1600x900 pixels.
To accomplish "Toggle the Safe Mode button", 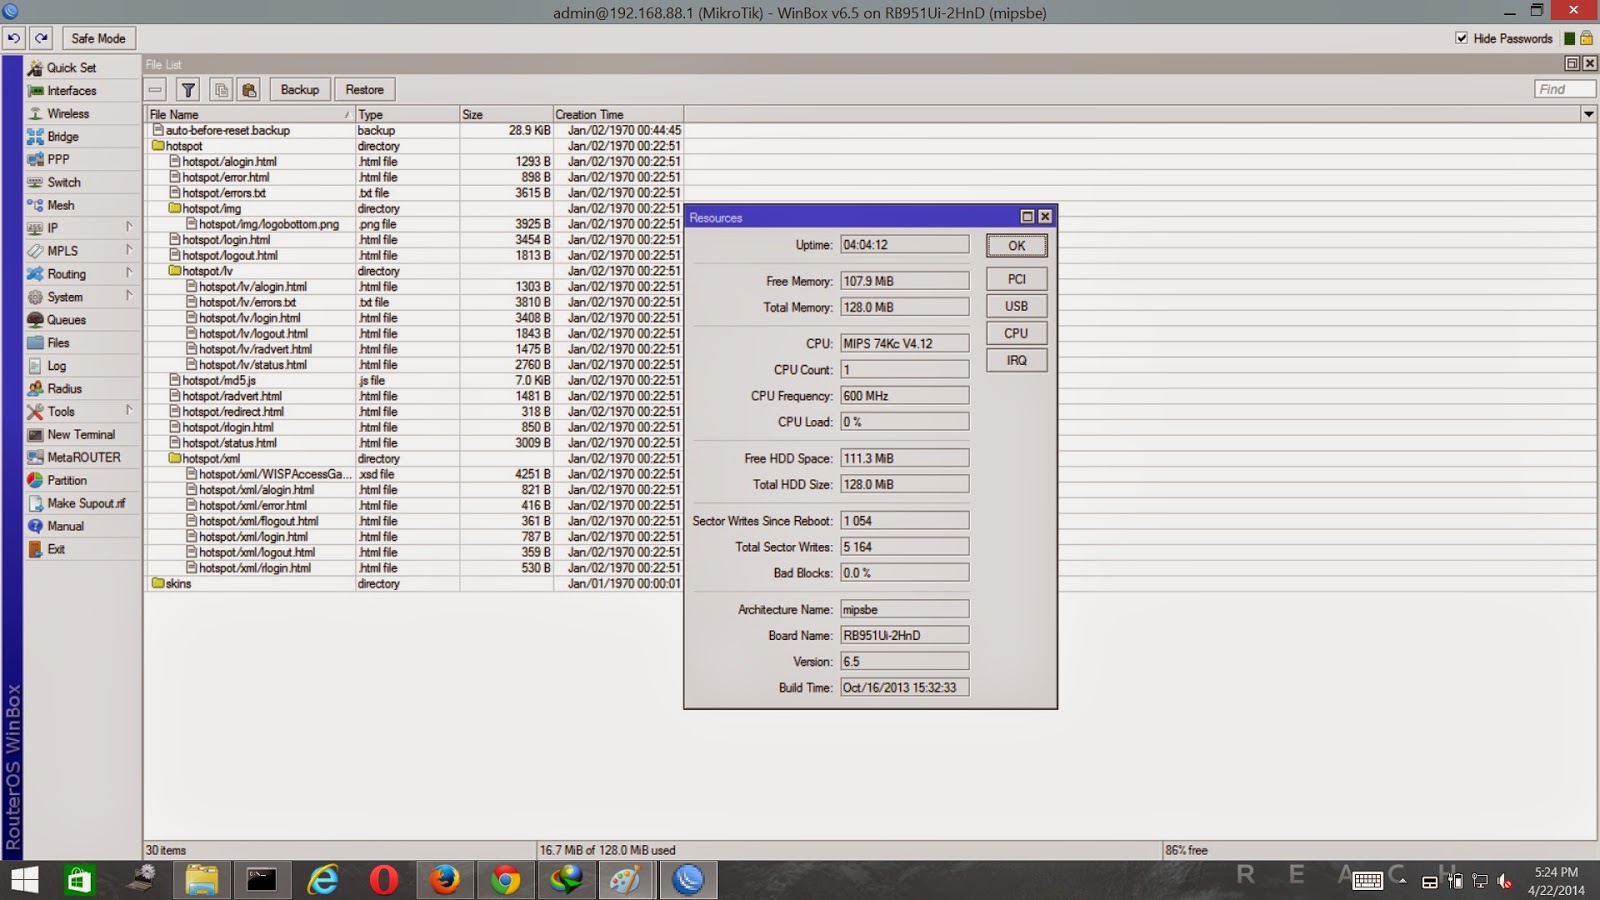I will tap(98, 38).
